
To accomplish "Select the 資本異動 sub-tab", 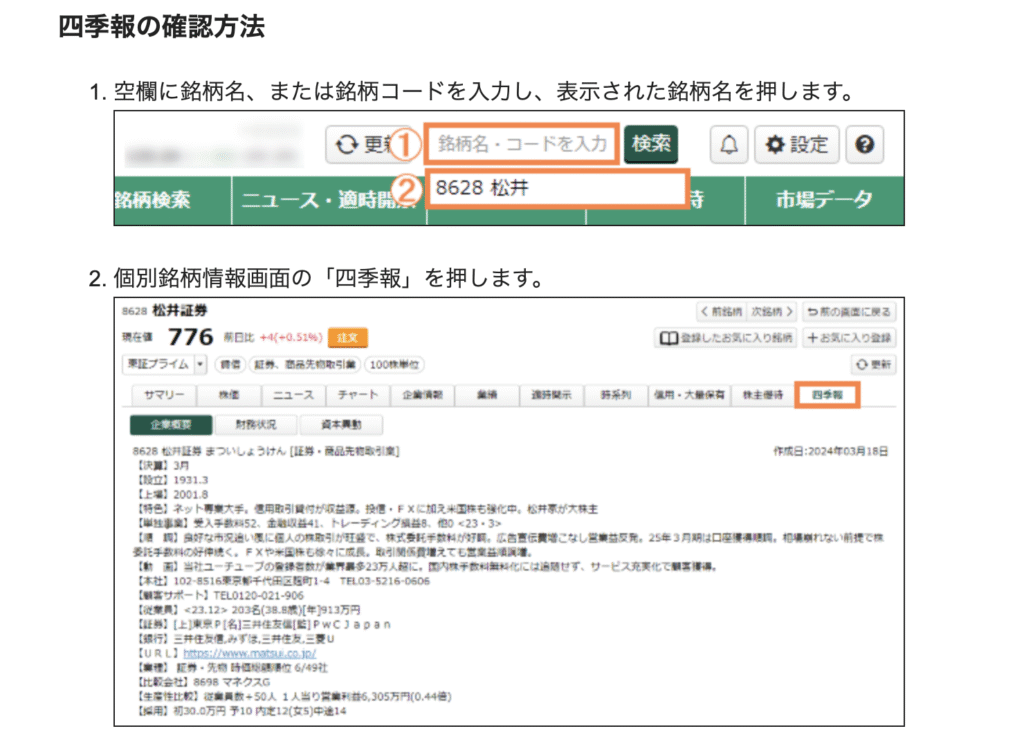I will click(341, 425).
